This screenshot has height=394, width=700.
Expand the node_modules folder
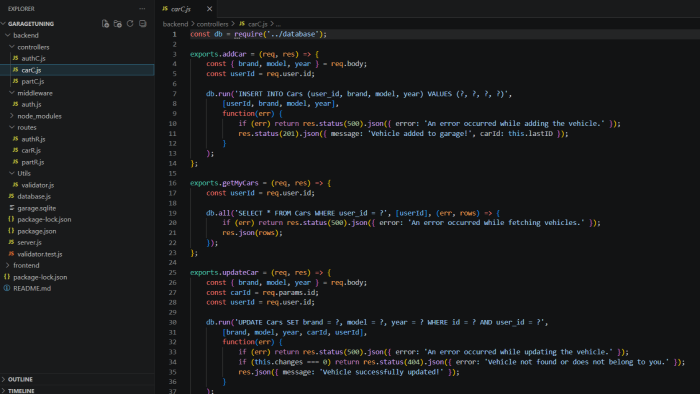(x=39, y=116)
